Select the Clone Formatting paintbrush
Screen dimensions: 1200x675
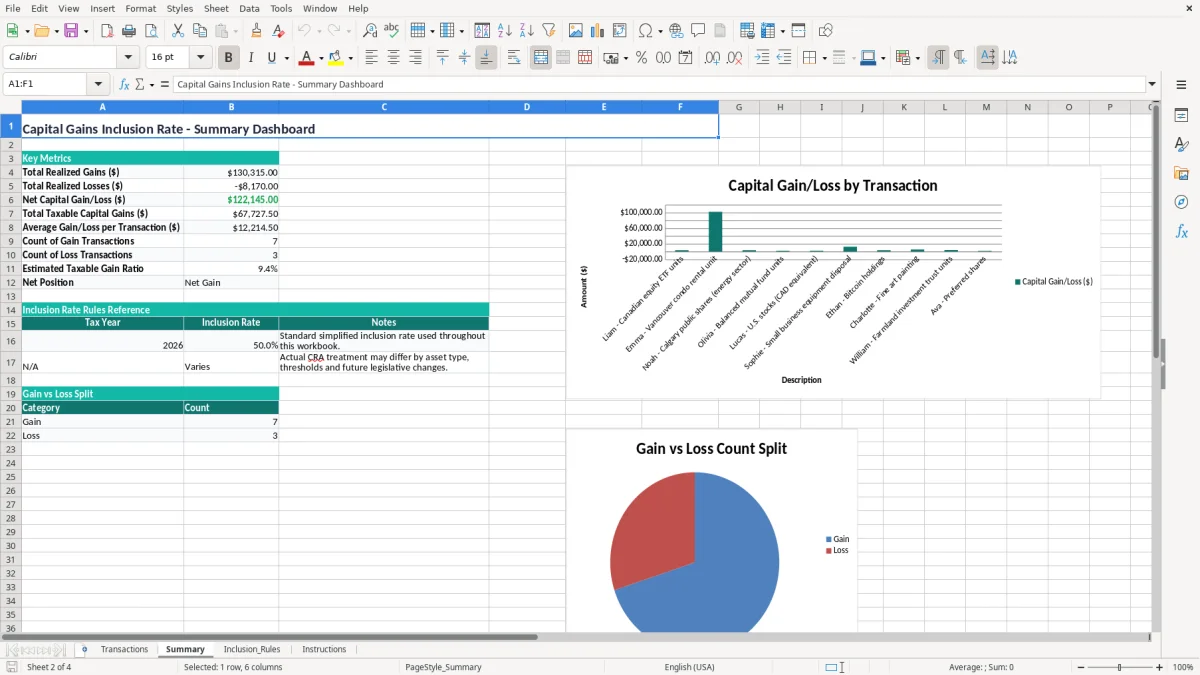257,31
